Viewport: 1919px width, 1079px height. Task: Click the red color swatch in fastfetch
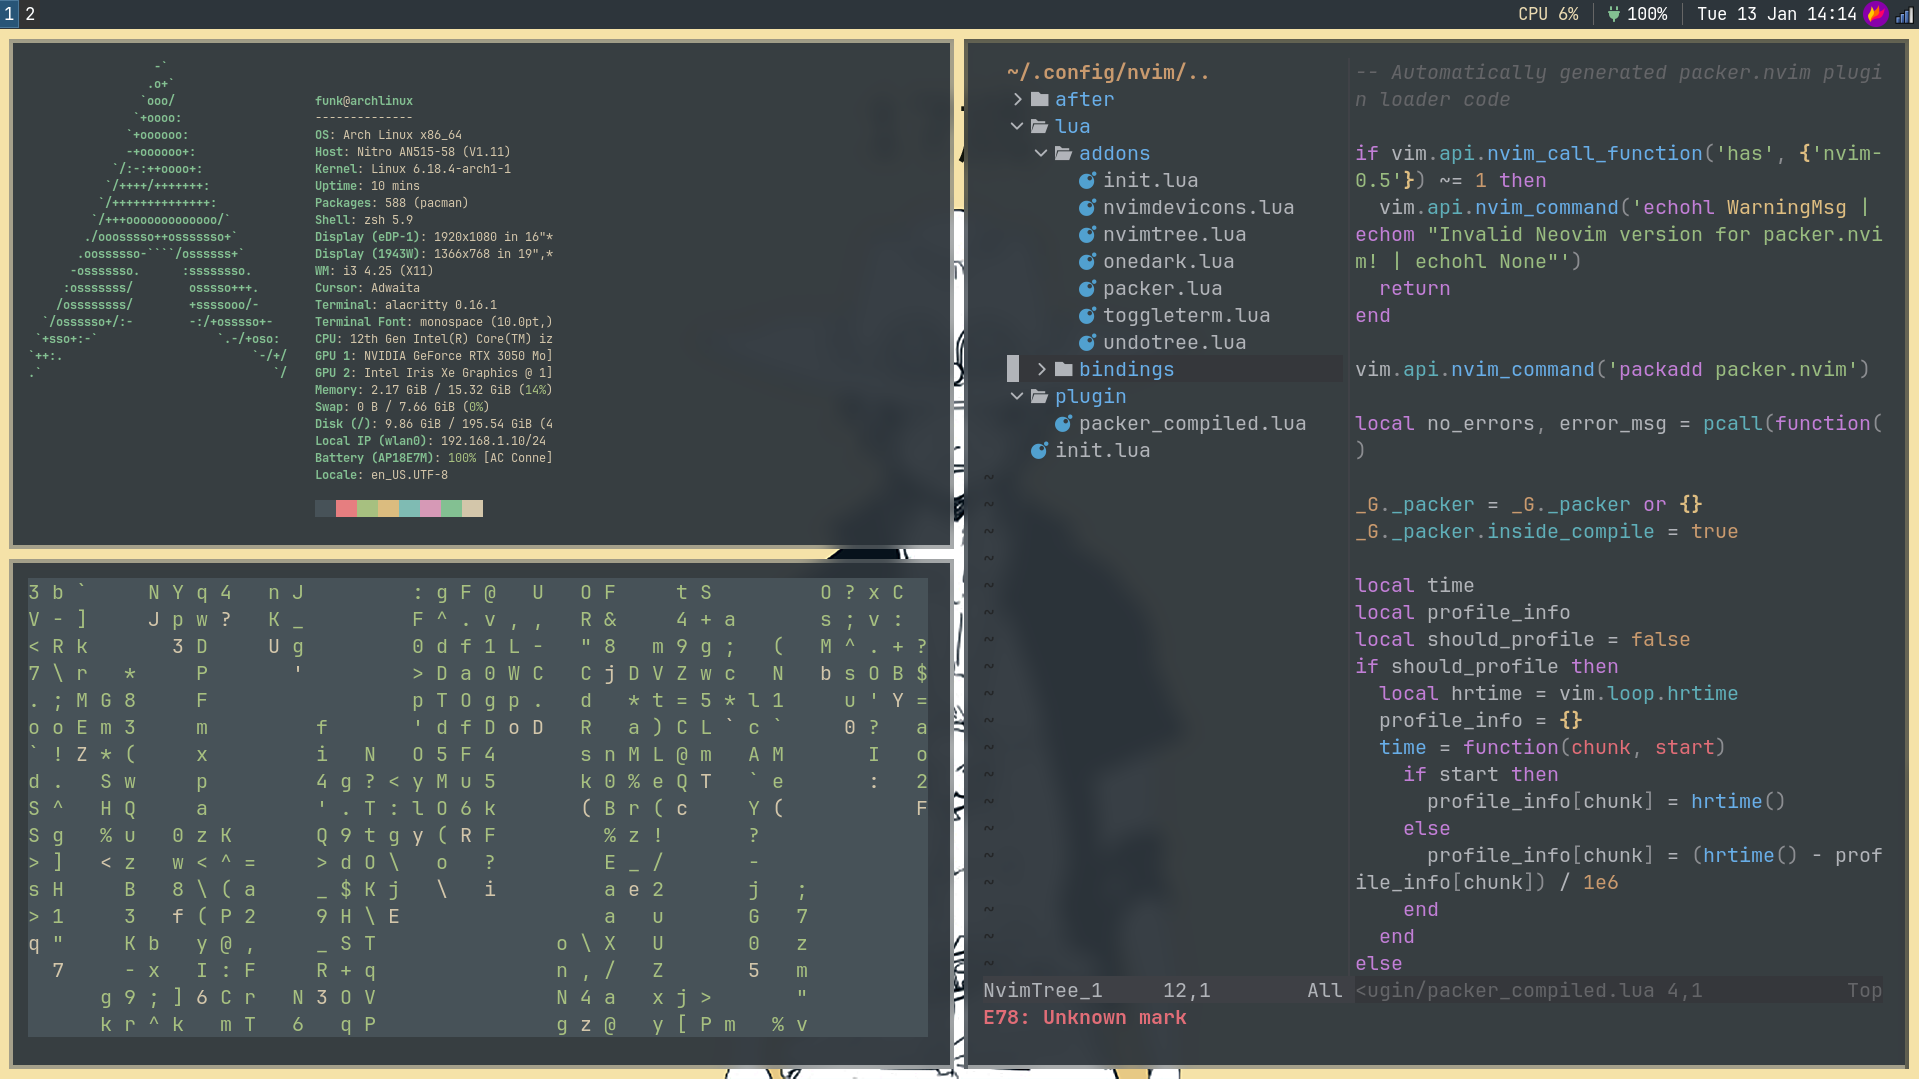pos(346,509)
